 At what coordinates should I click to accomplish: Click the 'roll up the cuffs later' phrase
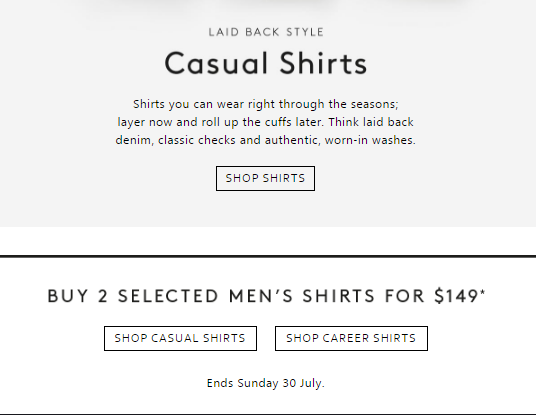point(262,122)
